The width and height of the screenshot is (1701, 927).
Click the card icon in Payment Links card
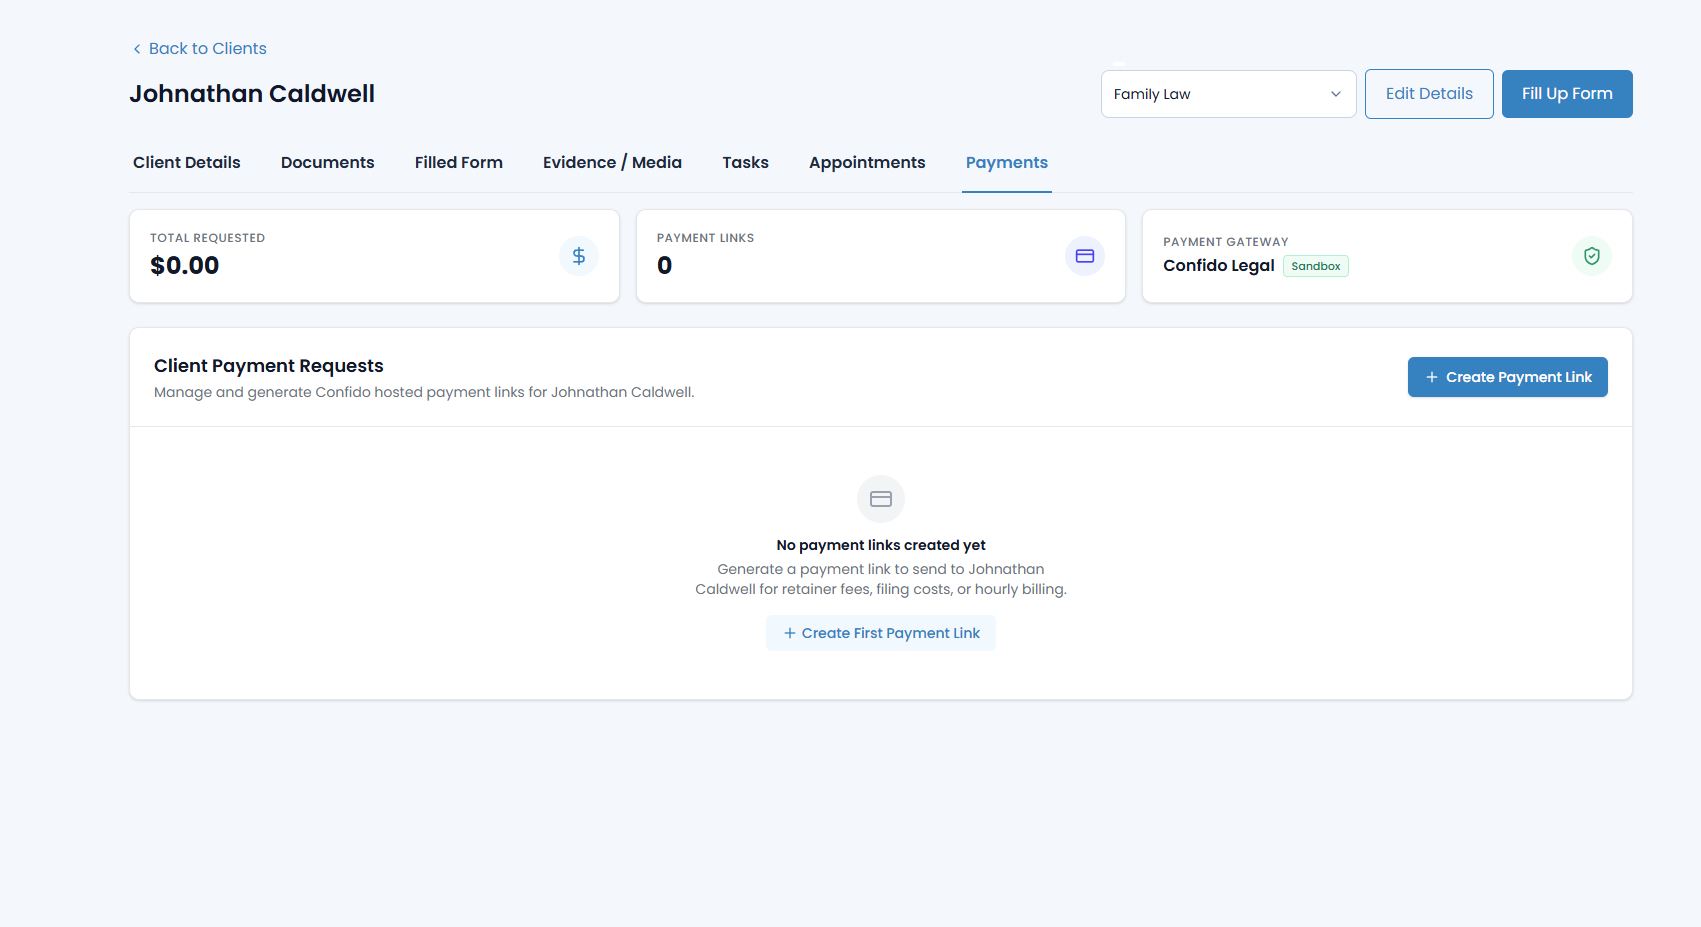tap(1085, 256)
